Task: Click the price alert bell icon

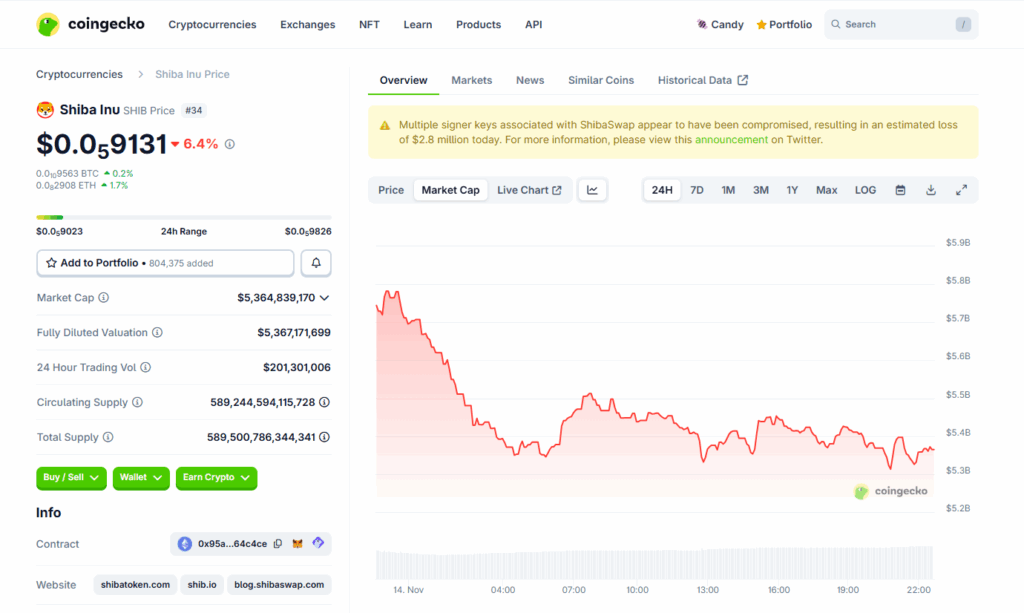Action: (x=316, y=263)
